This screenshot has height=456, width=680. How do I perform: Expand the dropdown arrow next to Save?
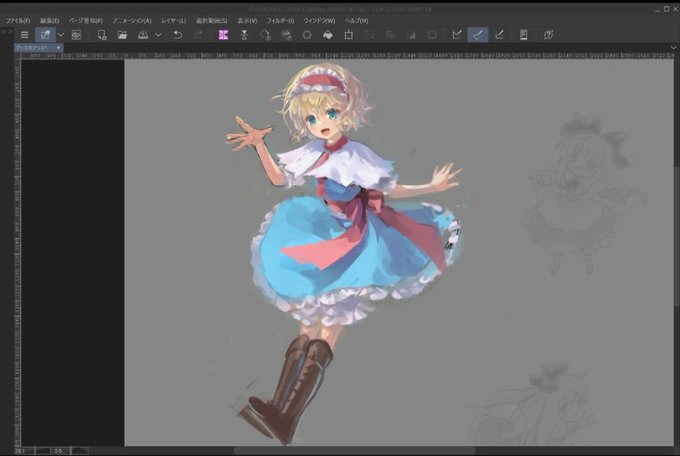click(158, 35)
